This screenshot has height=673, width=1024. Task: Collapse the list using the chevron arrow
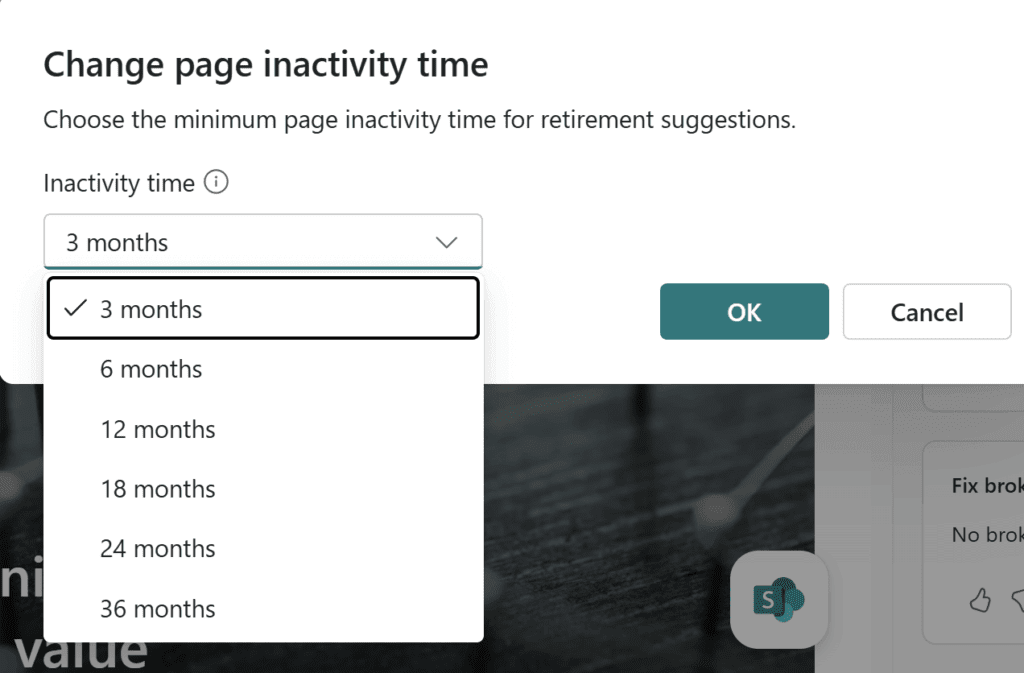pos(447,242)
